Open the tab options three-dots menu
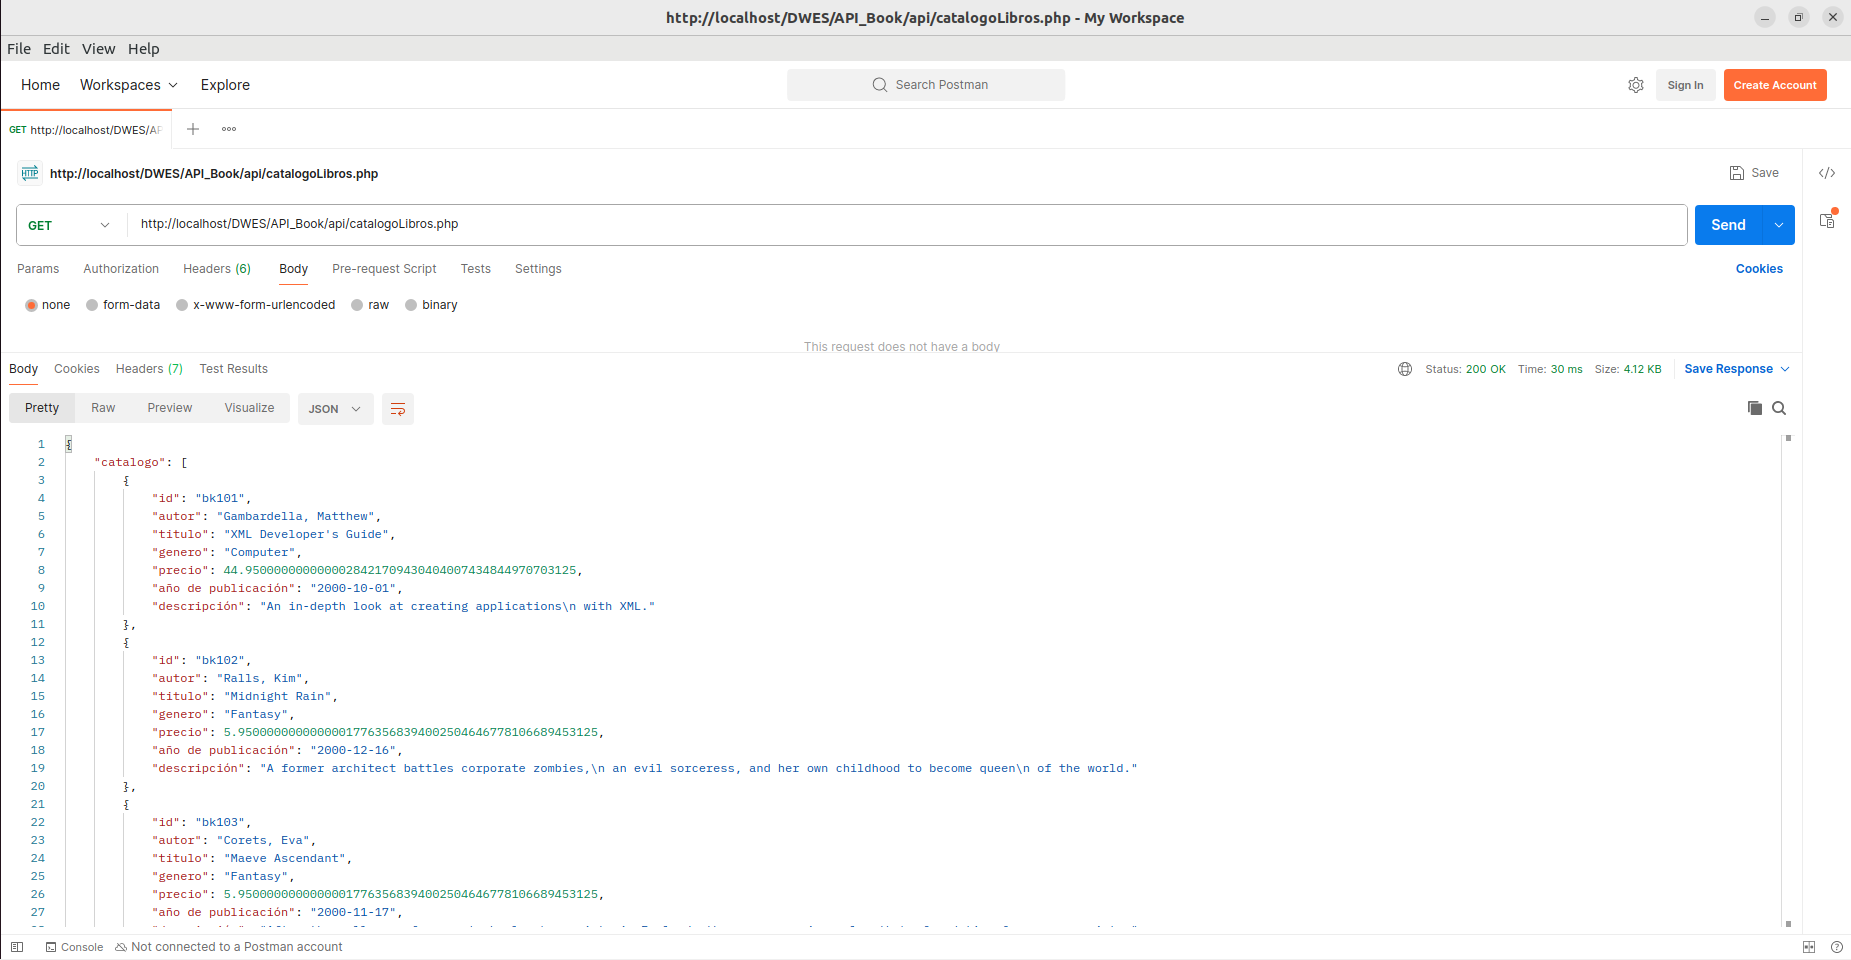The width and height of the screenshot is (1851, 960). tap(229, 129)
